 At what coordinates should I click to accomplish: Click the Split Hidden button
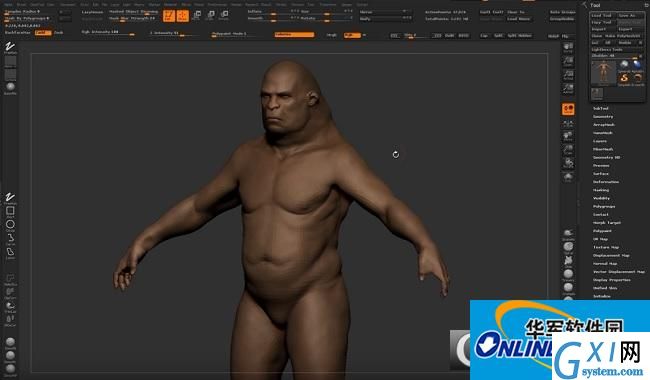[519, 36]
